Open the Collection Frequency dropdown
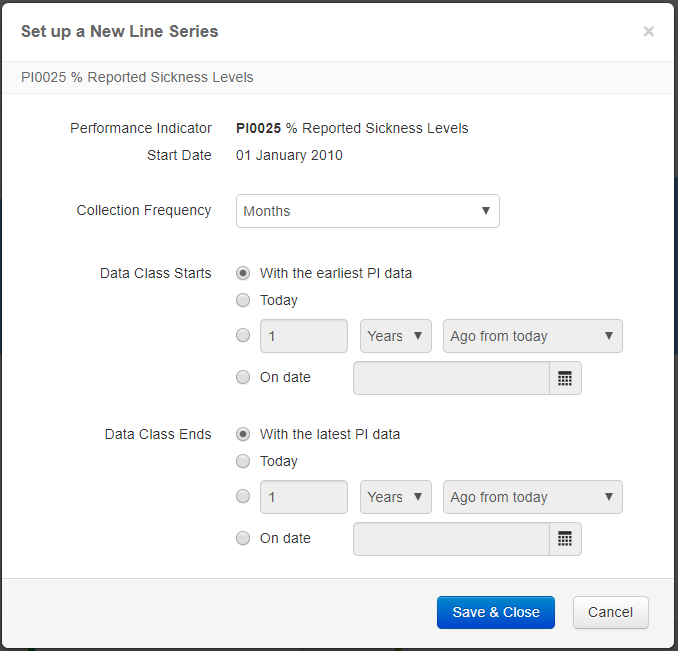The width and height of the screenshot is (678, 651). (368, 211)
